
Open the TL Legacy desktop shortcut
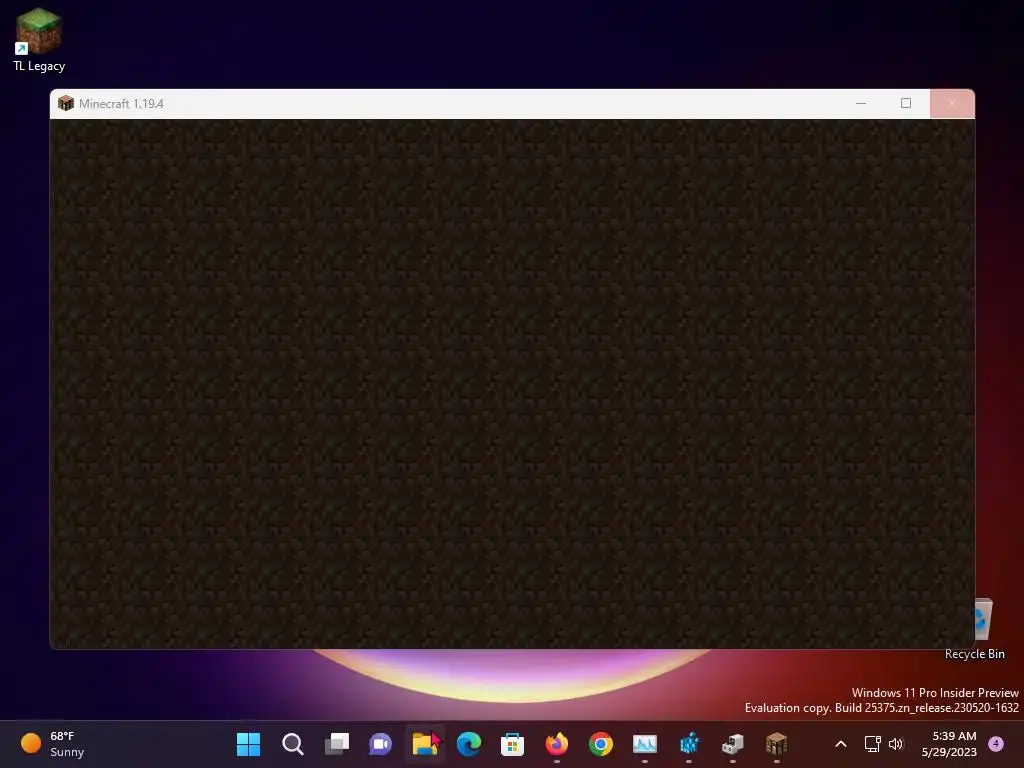[x=39, y=40]
